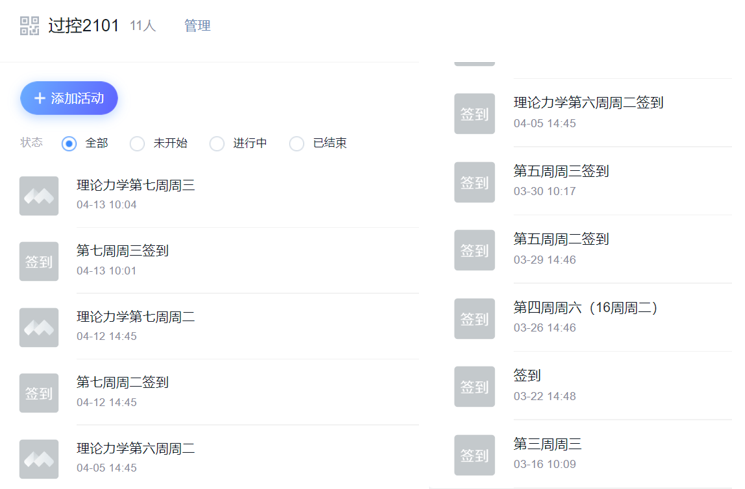This screenshot has height=489, width=745.
Task: Click the 签到 icon for 第七周周二签到
Action: [x=39, y=393]
